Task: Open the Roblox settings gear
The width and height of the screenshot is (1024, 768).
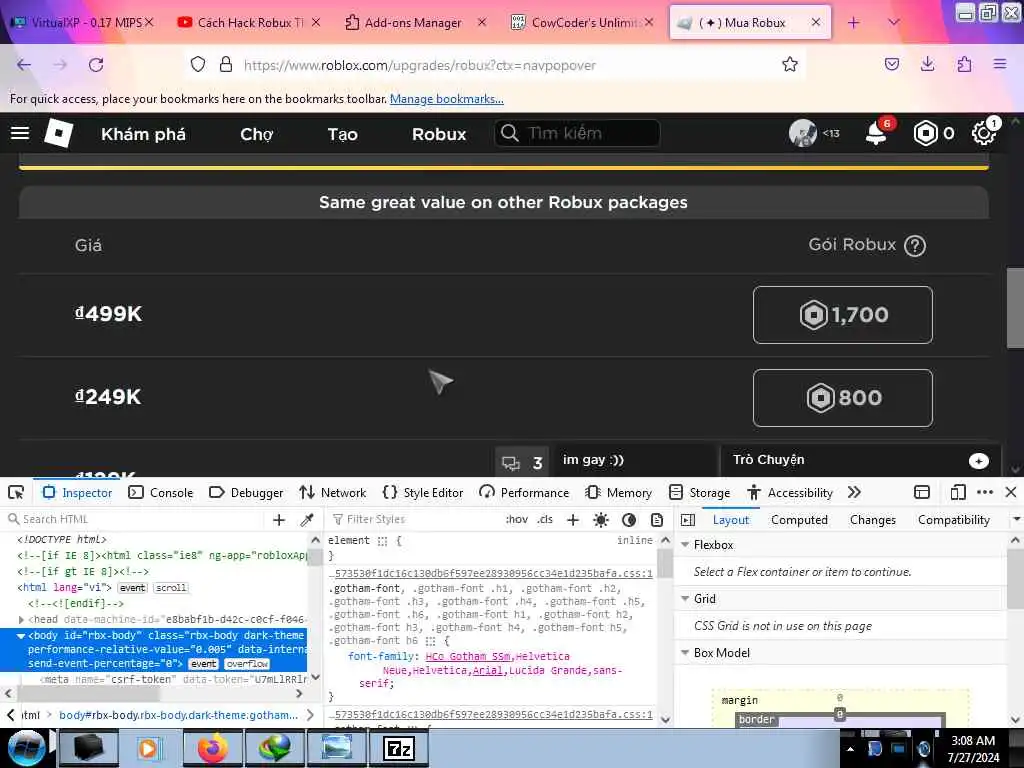Action: [983, 133]
